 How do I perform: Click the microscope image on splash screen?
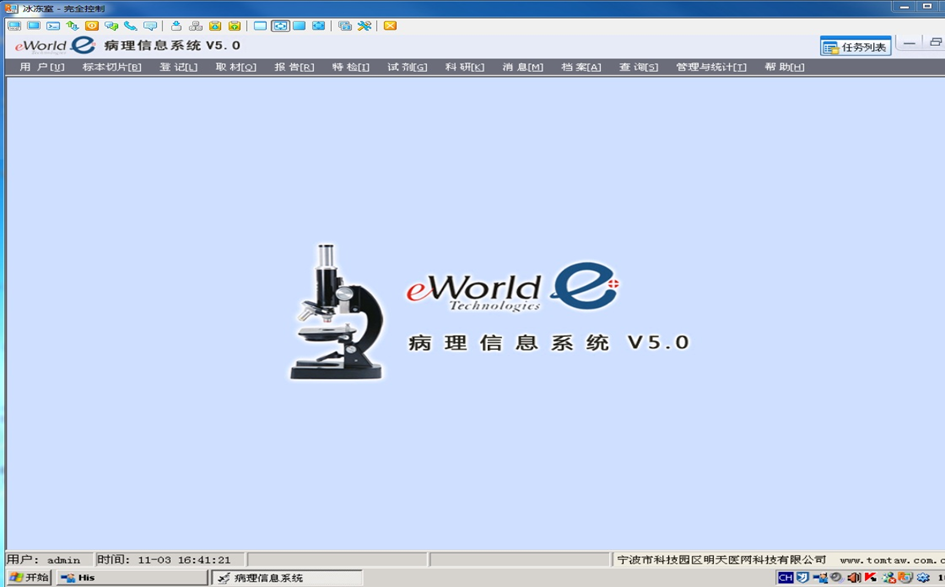(337, 312)
